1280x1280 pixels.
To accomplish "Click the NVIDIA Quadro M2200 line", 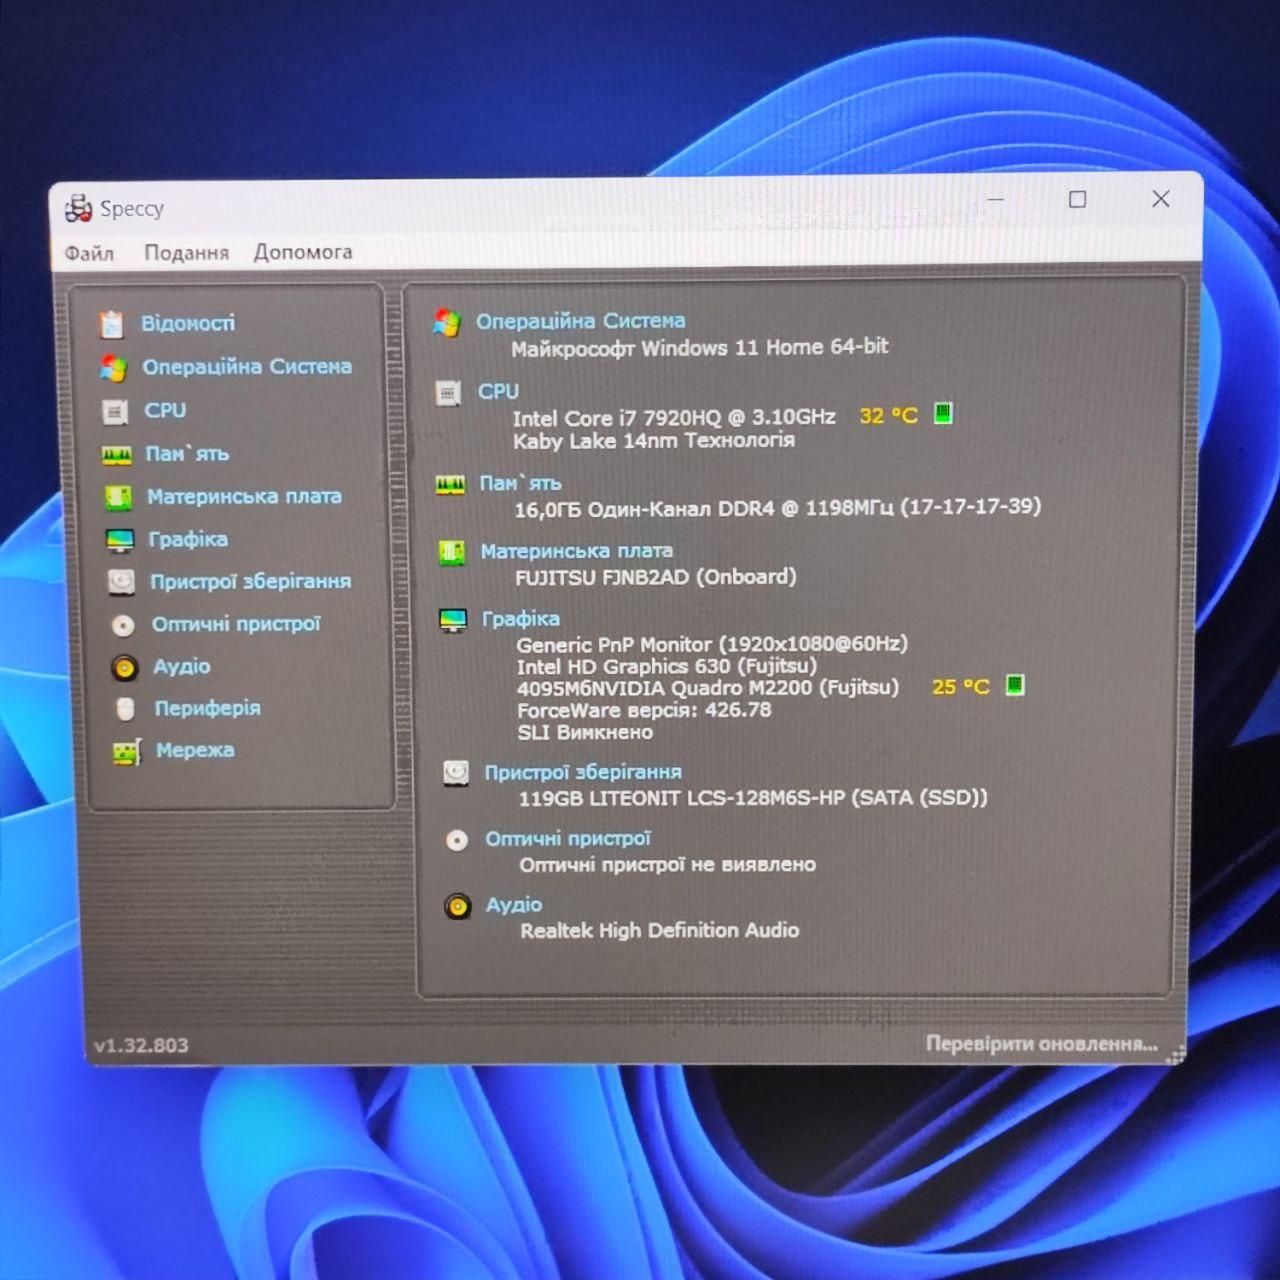I will pyautogui.click(x=708, y=688).
